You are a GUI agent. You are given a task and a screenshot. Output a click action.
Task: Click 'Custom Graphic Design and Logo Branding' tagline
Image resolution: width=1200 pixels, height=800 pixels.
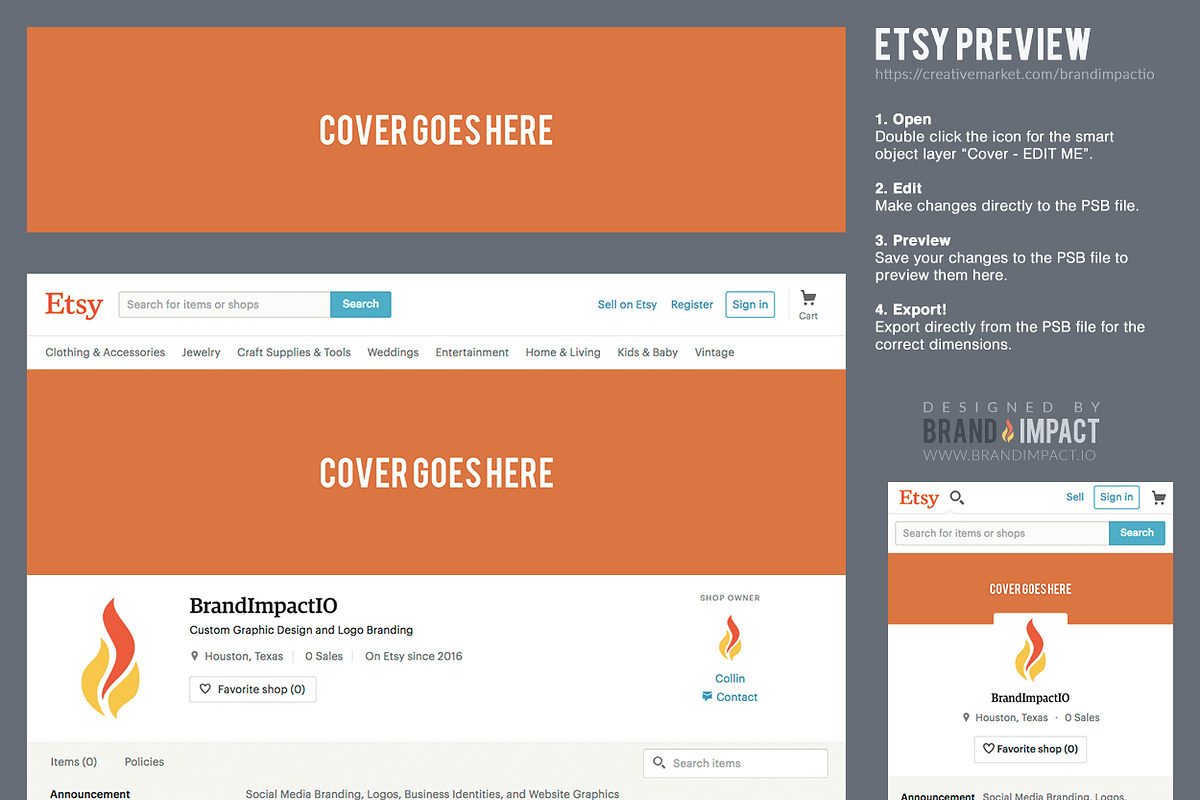[301, 630]
